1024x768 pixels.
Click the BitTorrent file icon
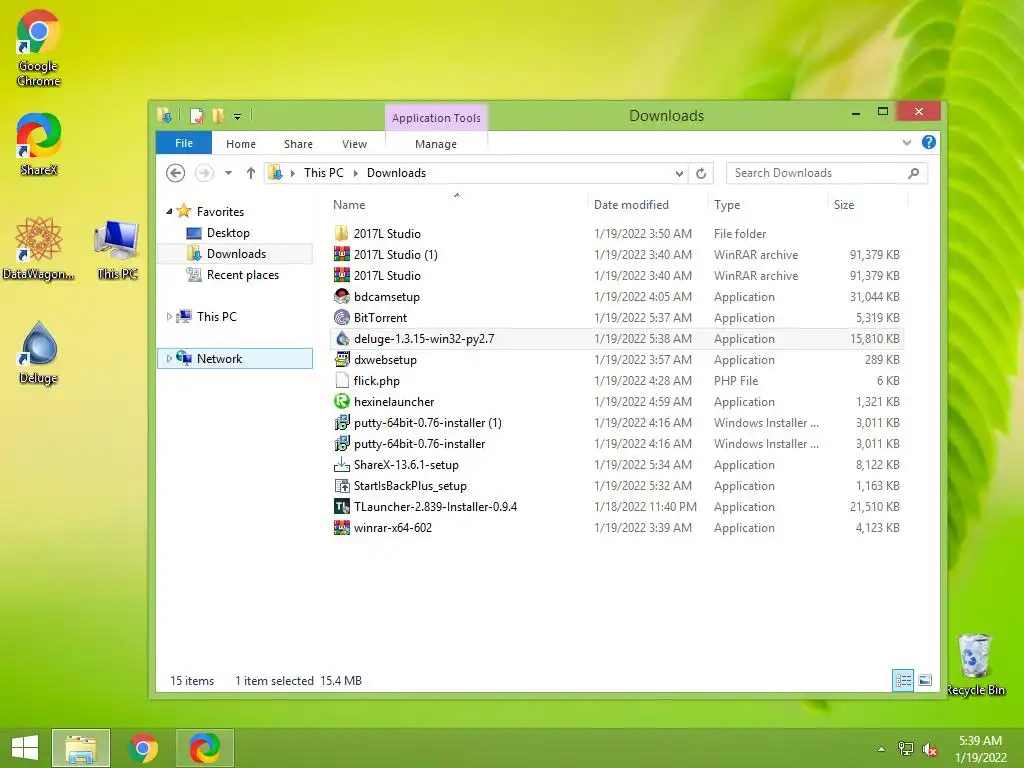point(342,317)
